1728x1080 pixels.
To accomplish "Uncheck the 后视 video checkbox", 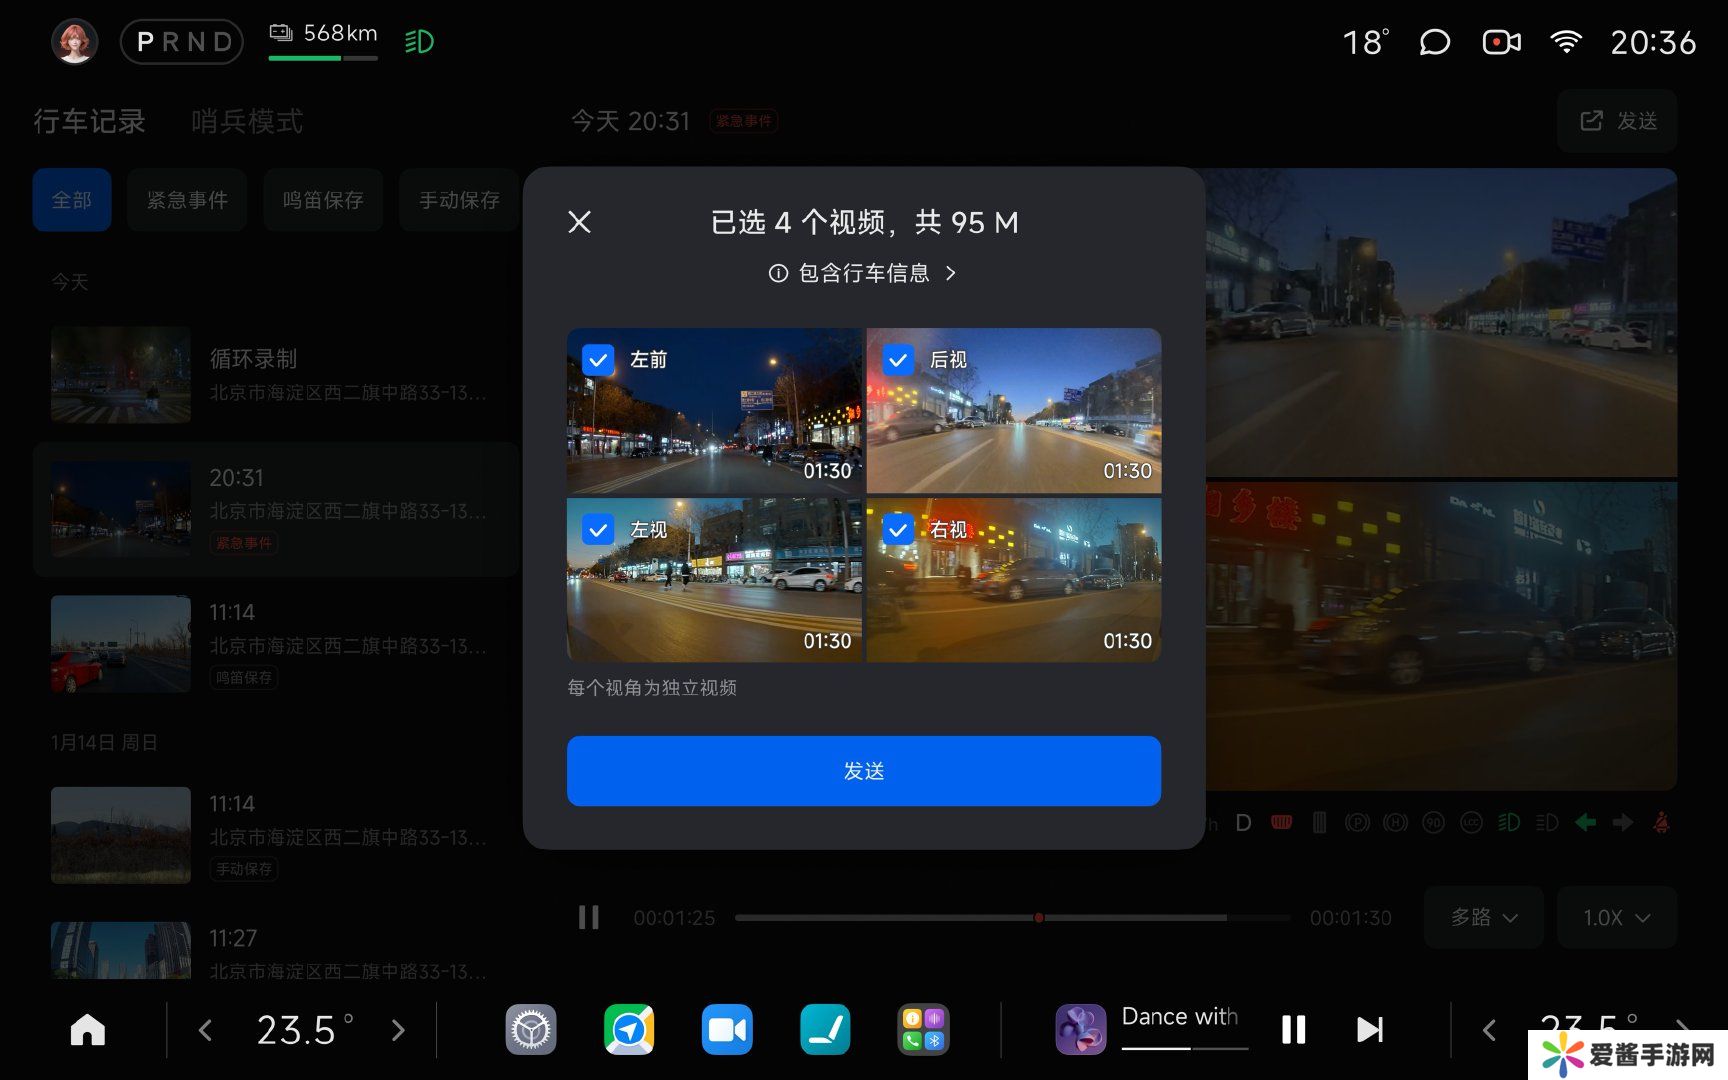I will coord(898,360).
